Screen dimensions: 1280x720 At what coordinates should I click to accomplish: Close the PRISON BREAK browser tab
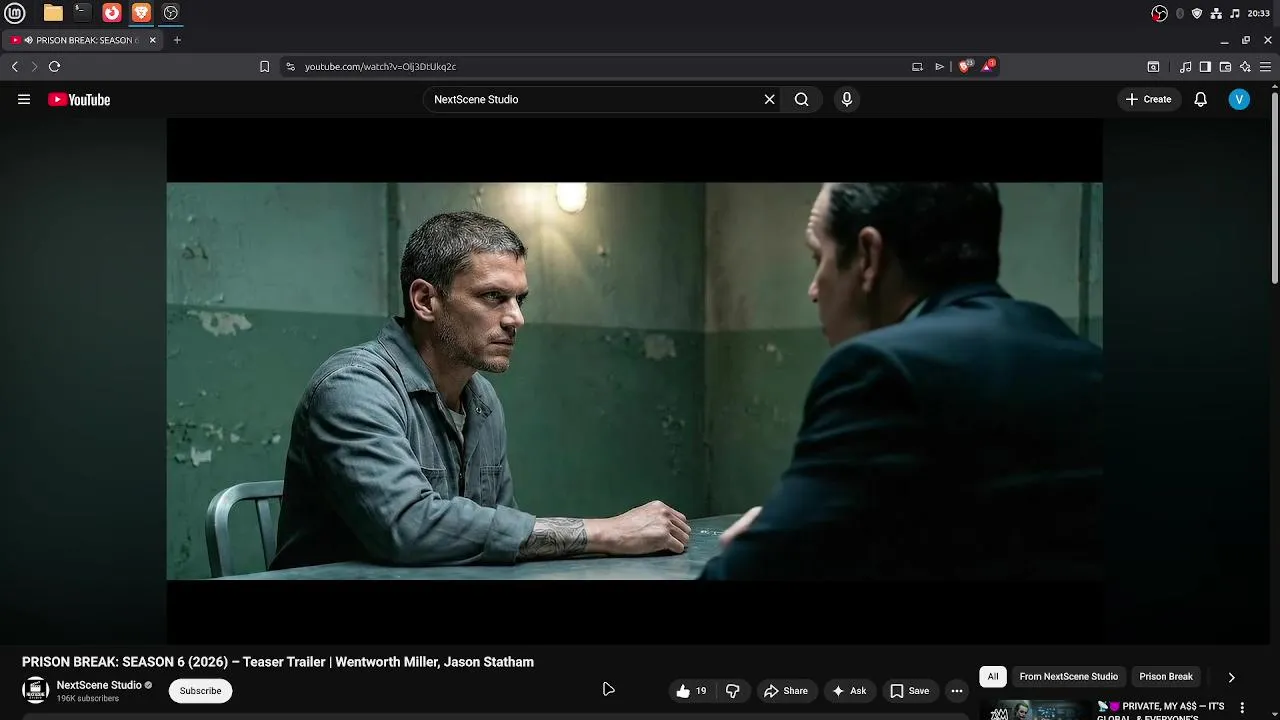(x=153, y=40)
